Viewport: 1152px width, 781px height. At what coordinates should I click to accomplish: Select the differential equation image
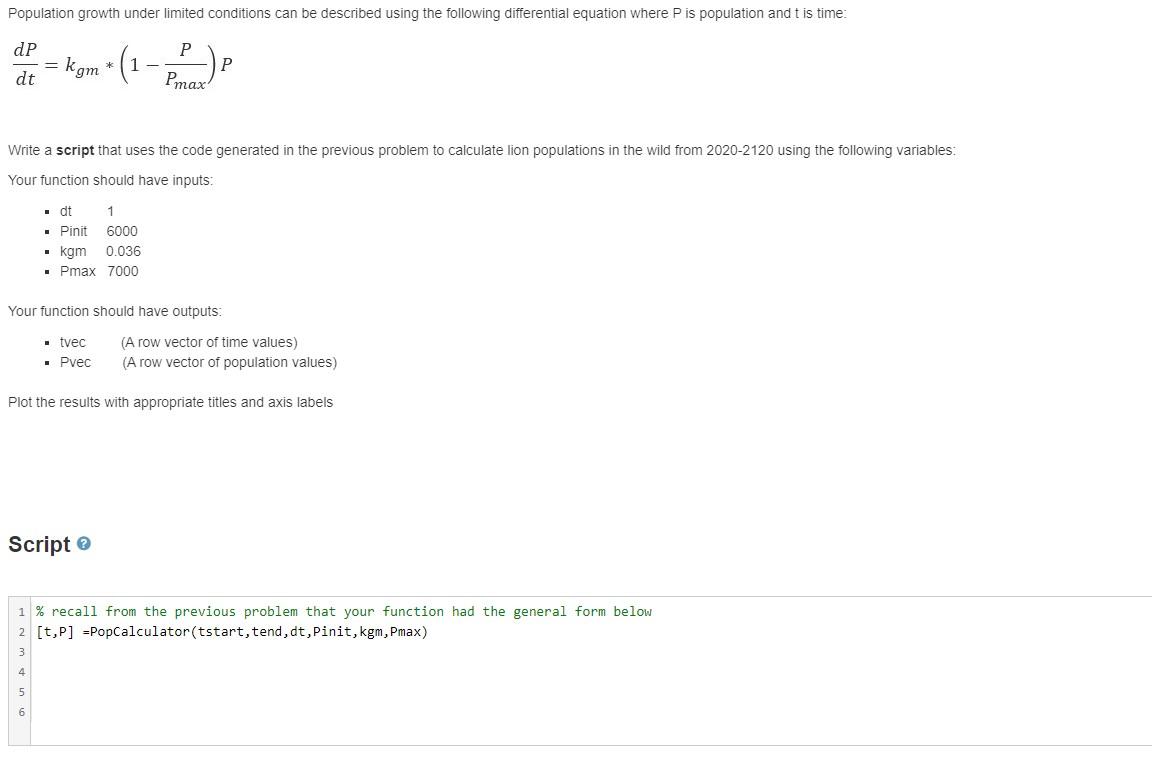pyautogui.click(x=120, y=64)
